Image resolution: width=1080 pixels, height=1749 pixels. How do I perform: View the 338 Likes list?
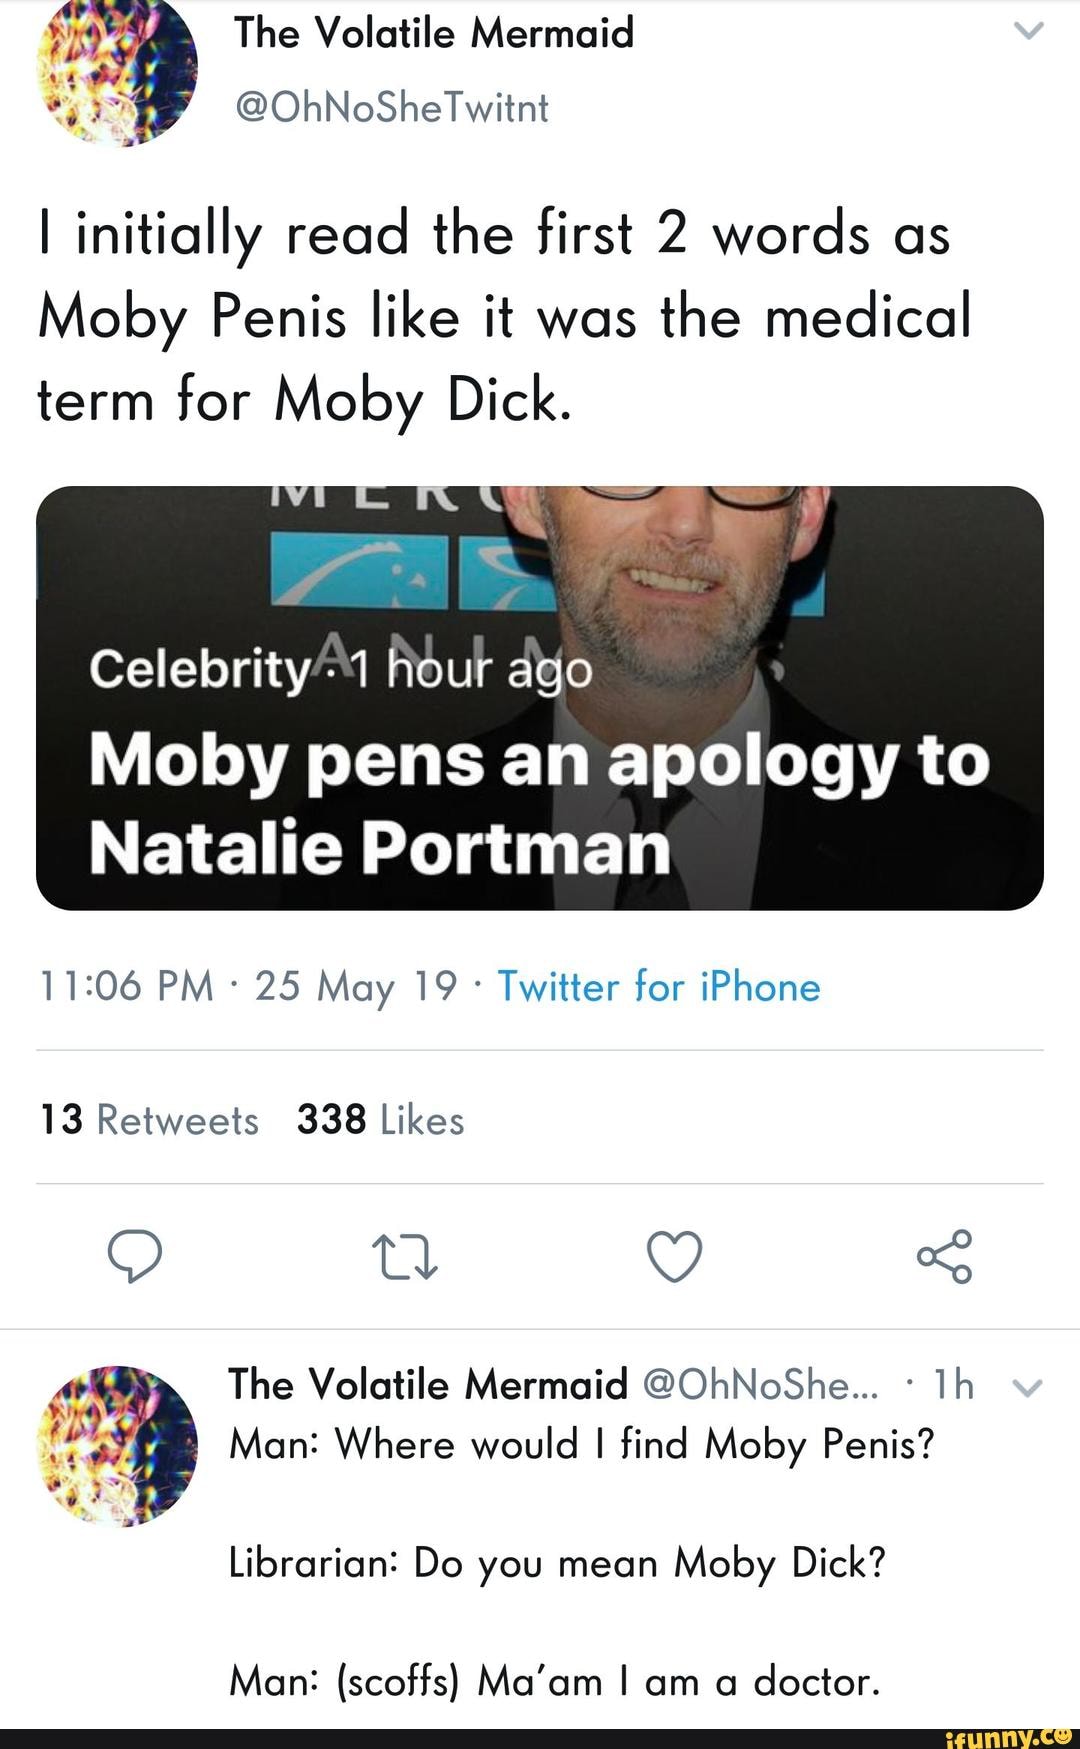(x=380, y=1120)
